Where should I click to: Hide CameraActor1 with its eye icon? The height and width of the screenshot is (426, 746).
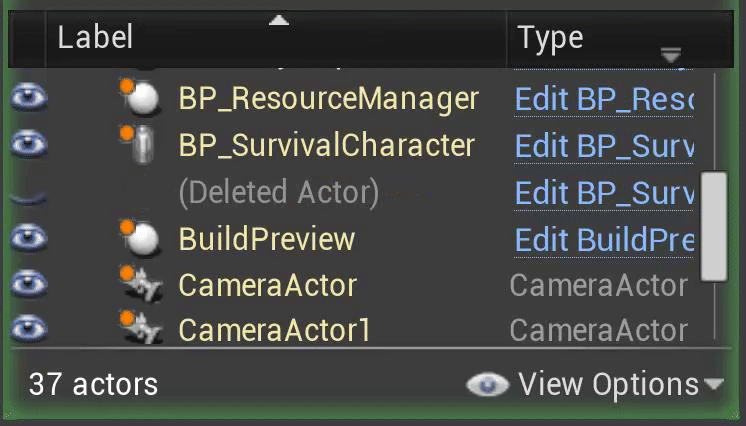point(28,330)
